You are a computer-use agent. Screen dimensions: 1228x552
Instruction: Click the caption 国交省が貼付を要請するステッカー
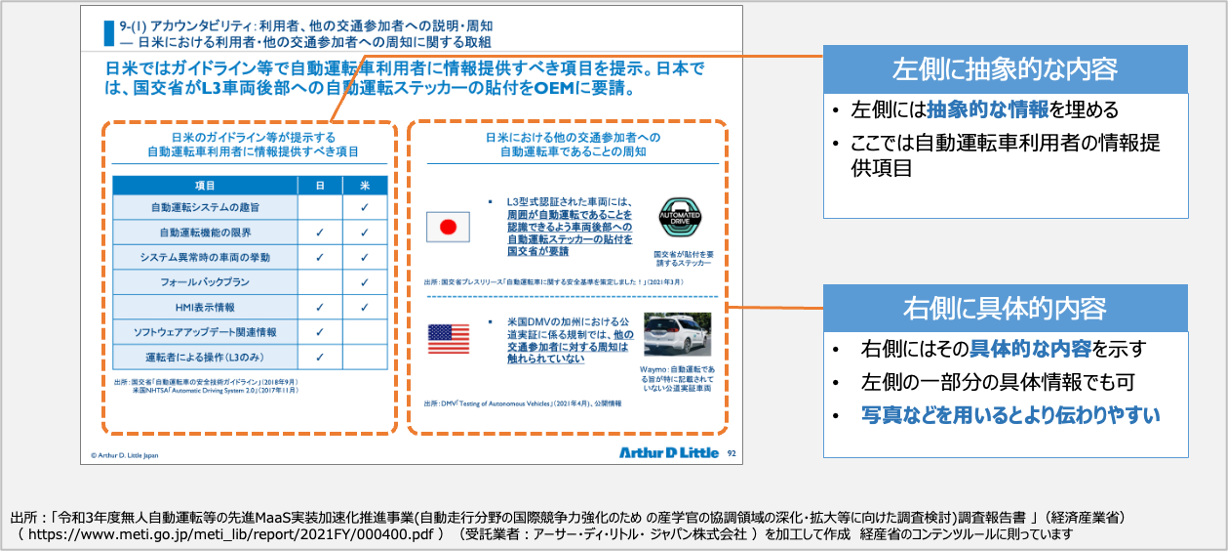681,258
